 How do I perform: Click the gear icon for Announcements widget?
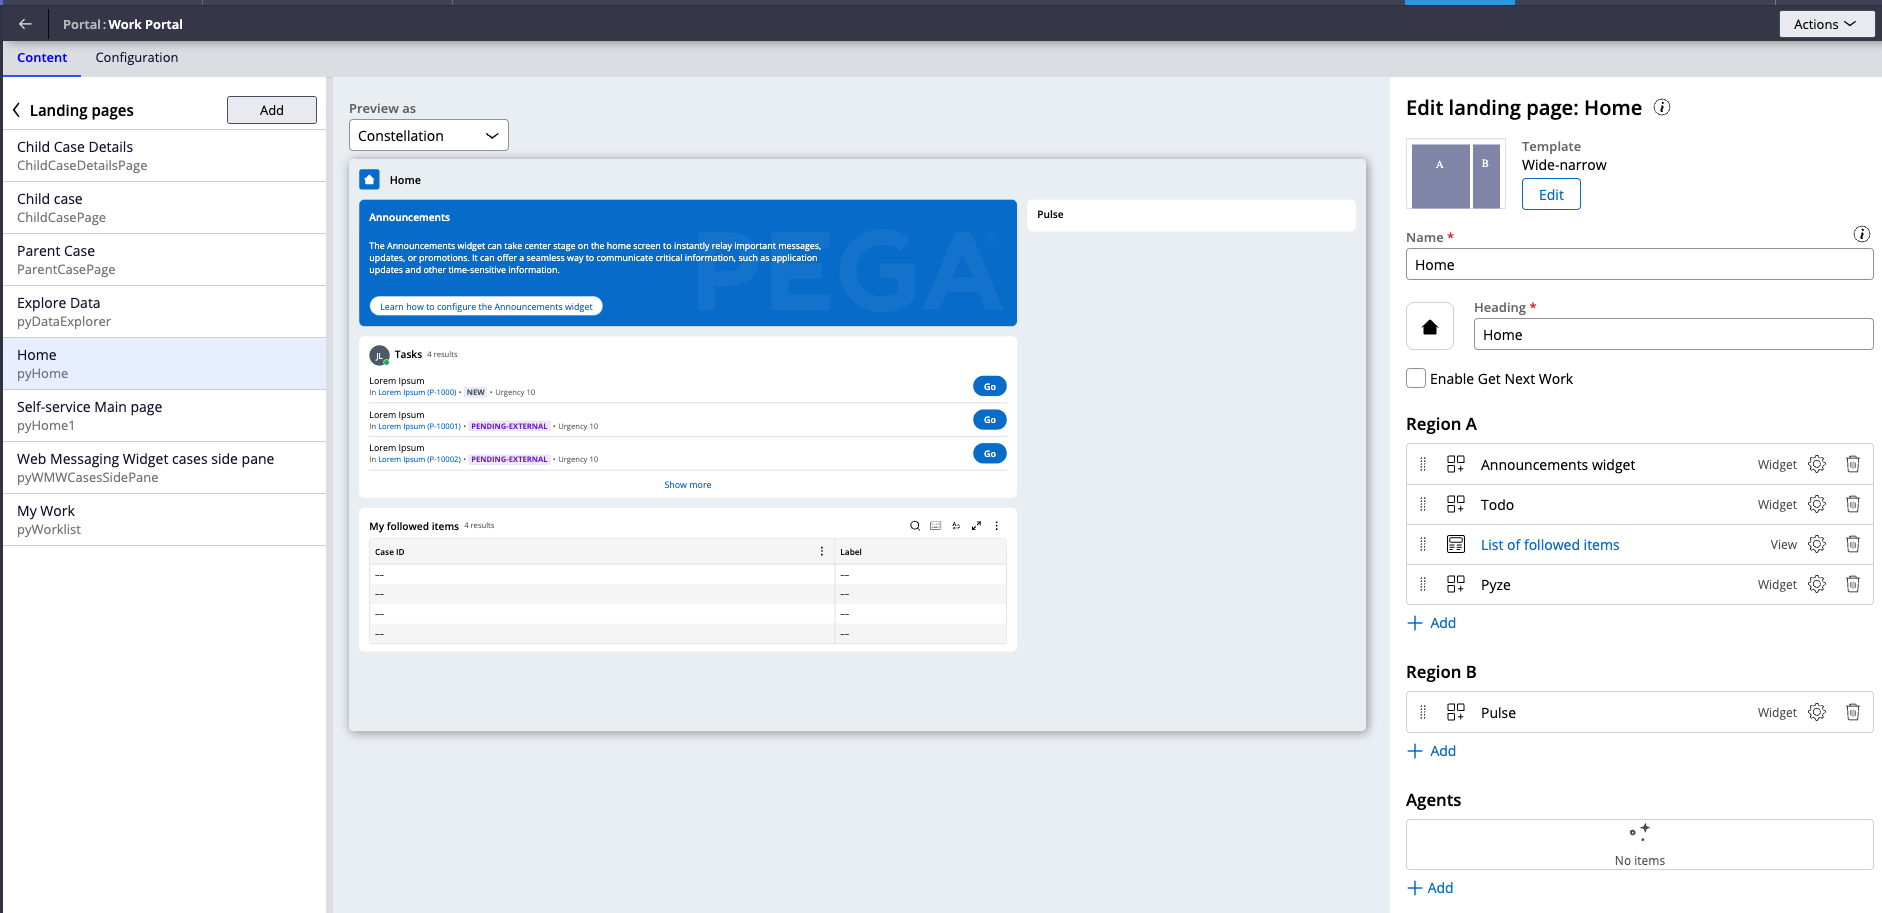pos(1816,464)
